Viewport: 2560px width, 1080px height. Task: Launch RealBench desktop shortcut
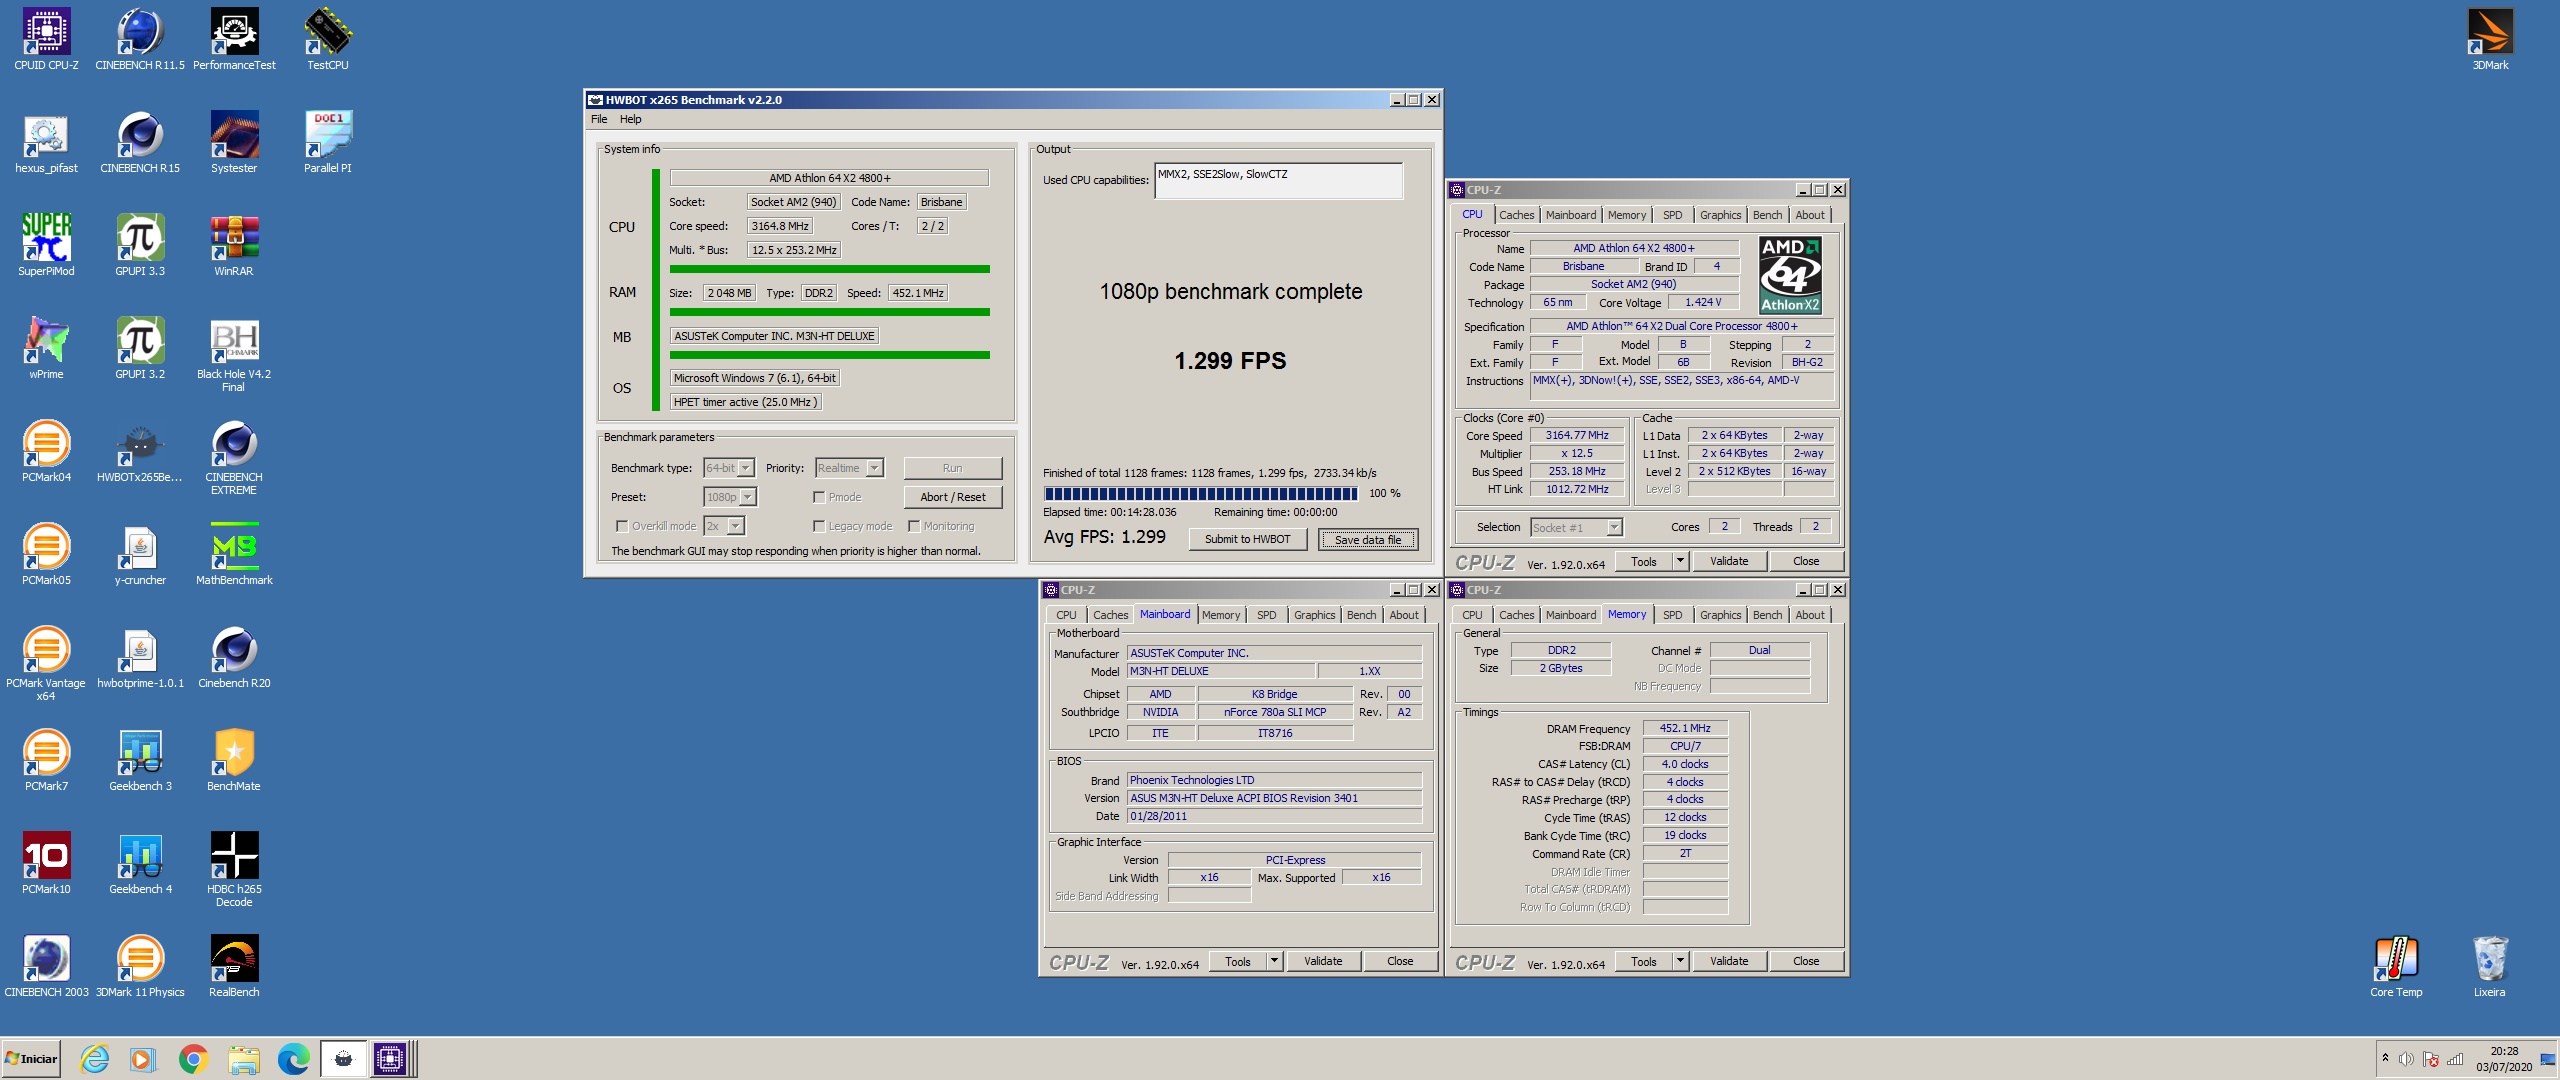[x=234, y=965]
